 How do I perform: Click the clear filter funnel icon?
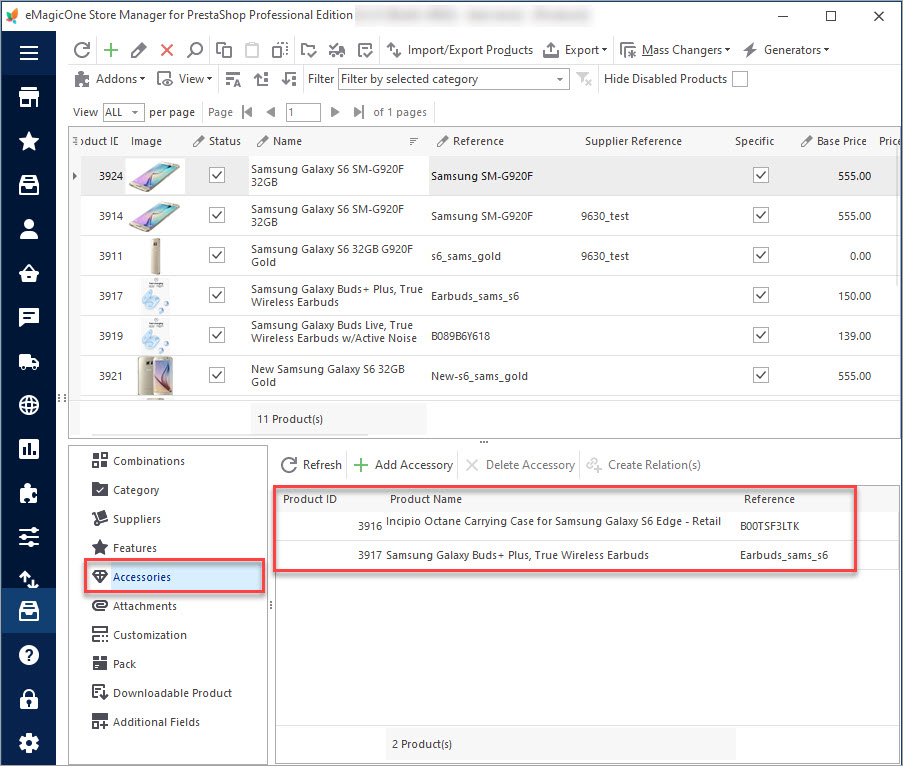point(584,79)
